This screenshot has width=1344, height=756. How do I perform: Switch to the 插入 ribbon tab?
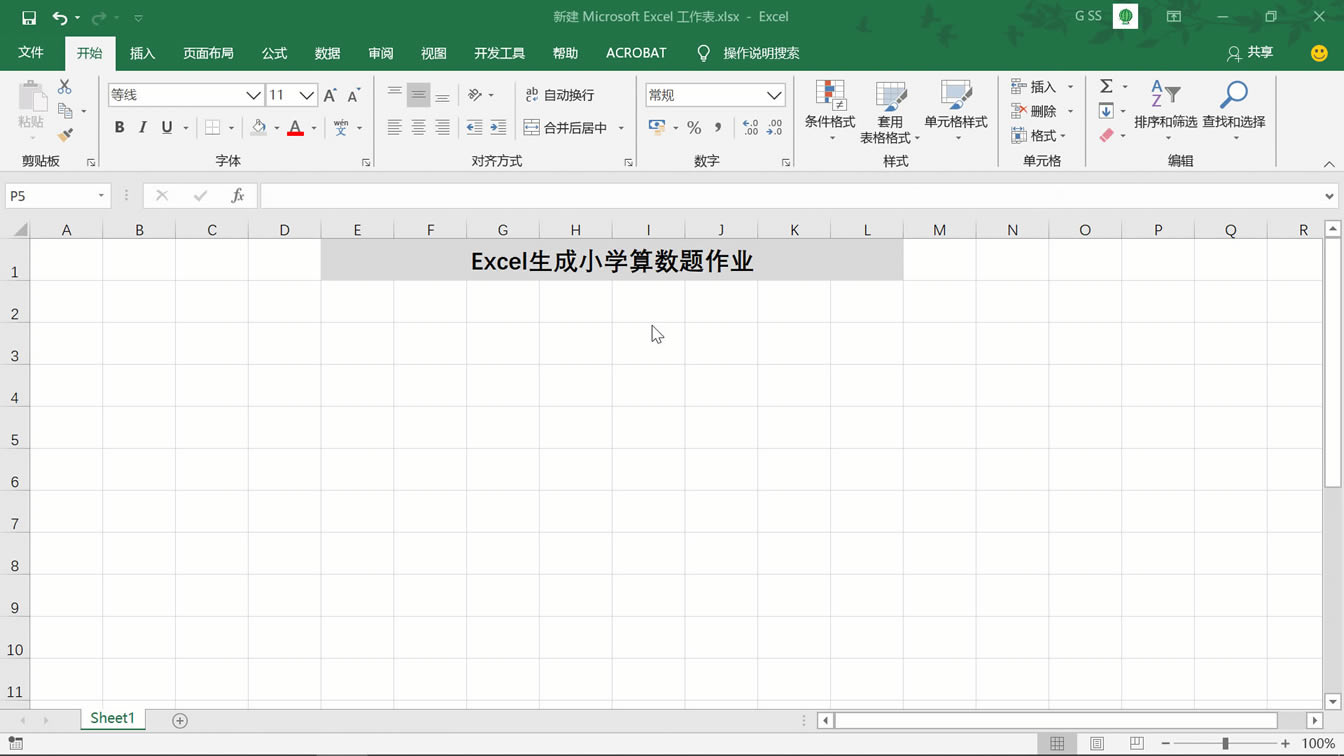coord(142,53)
